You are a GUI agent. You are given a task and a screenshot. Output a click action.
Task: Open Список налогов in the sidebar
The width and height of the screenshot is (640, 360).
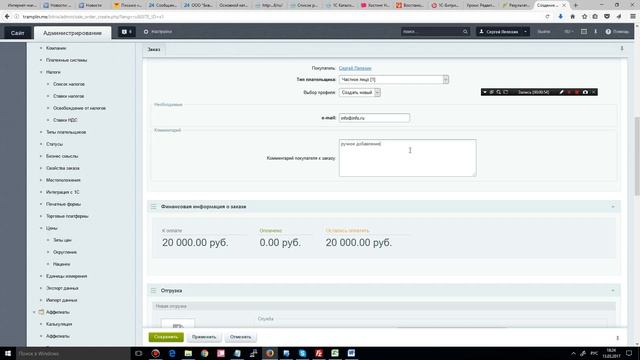click(69, 84)
